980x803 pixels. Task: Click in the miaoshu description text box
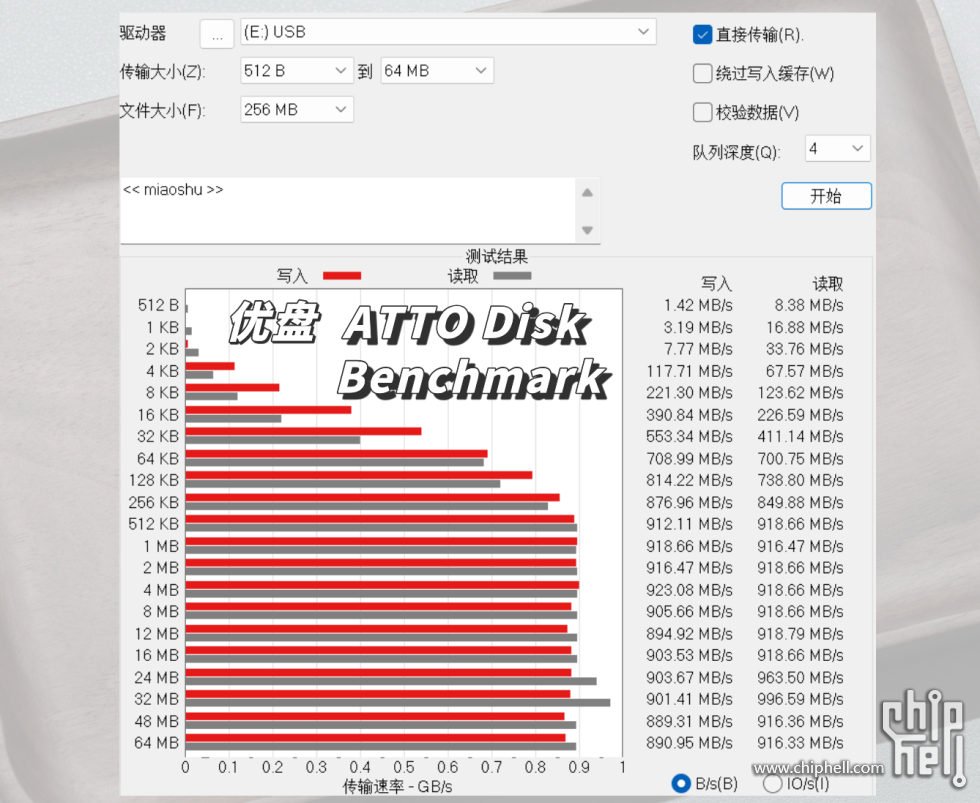click(347, 211)
